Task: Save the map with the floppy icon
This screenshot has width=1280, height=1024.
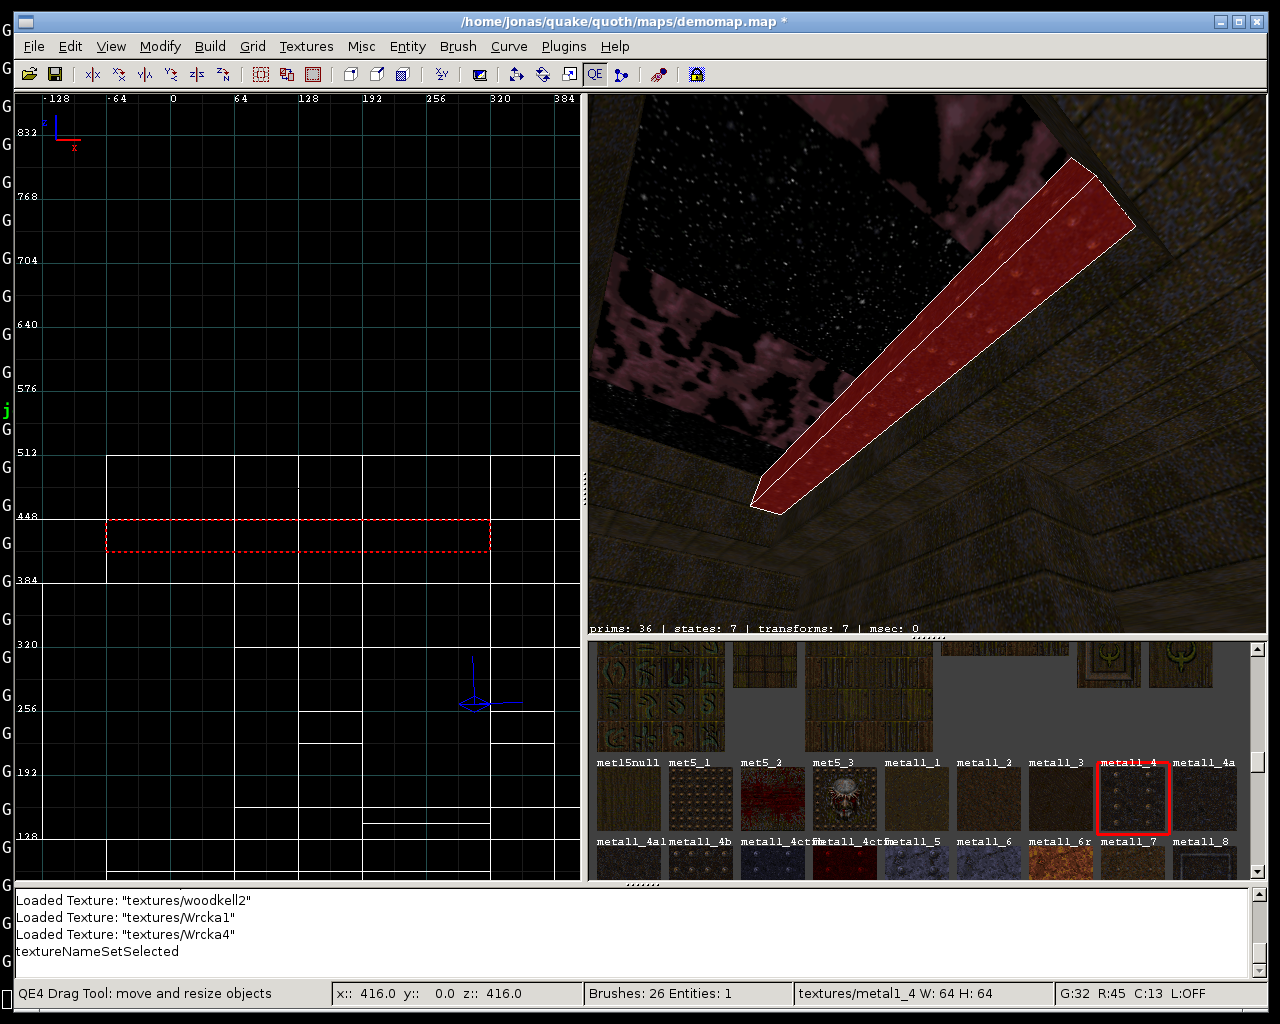Action: coord(55,74)
